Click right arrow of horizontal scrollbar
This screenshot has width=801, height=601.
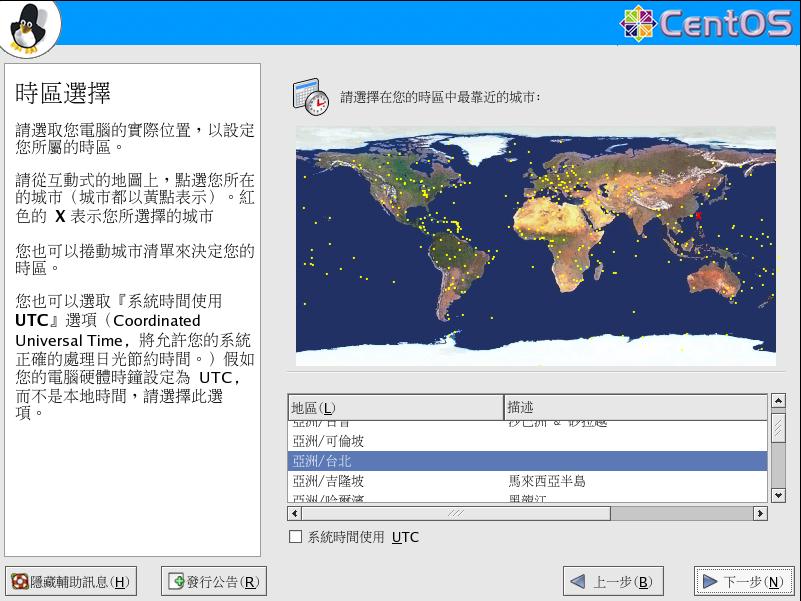tap(761, 513)
